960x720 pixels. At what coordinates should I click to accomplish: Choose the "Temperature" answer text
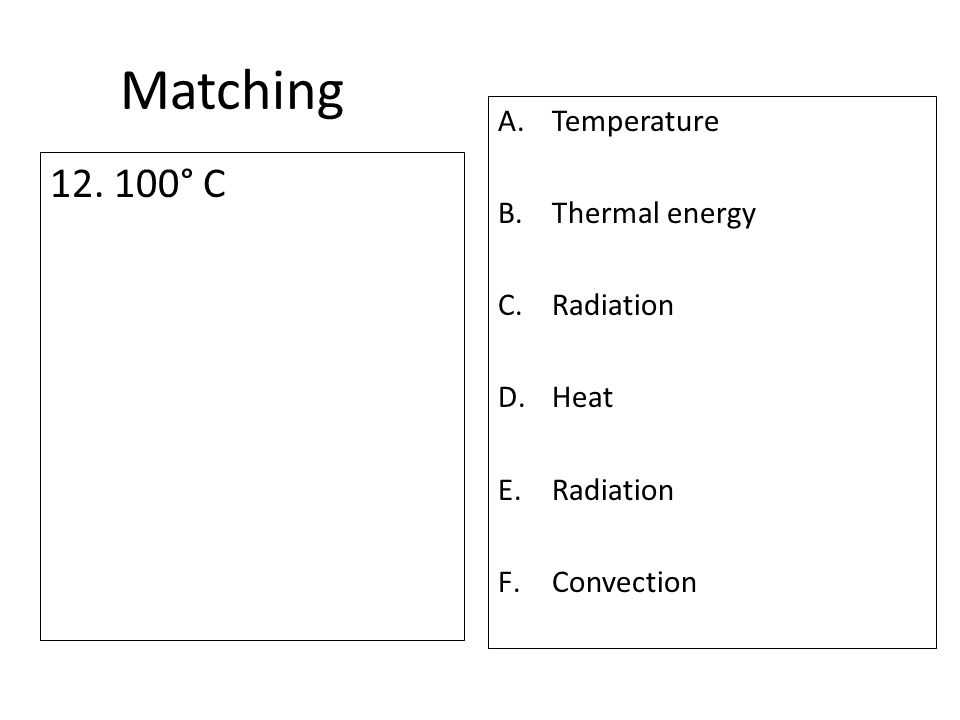(x=635, y=121)
